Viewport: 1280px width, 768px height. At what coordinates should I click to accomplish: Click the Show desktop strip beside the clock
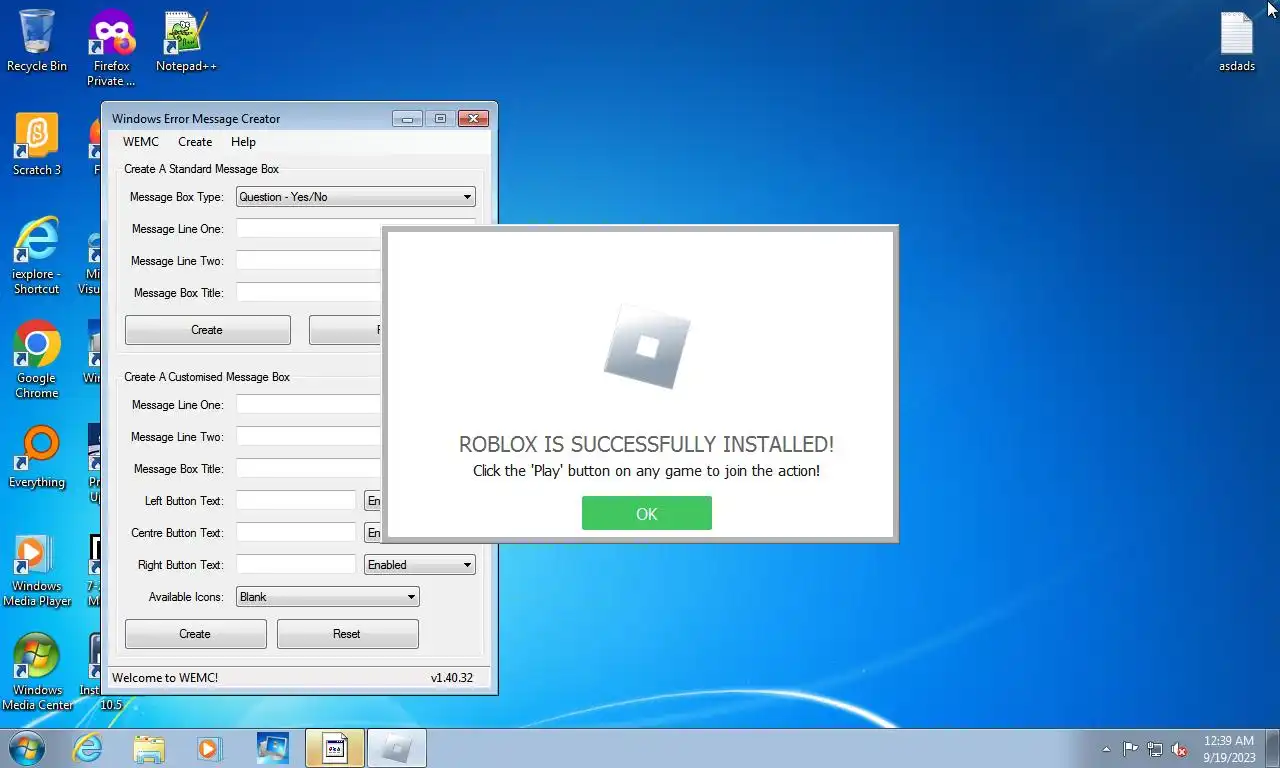[1273, 748]
